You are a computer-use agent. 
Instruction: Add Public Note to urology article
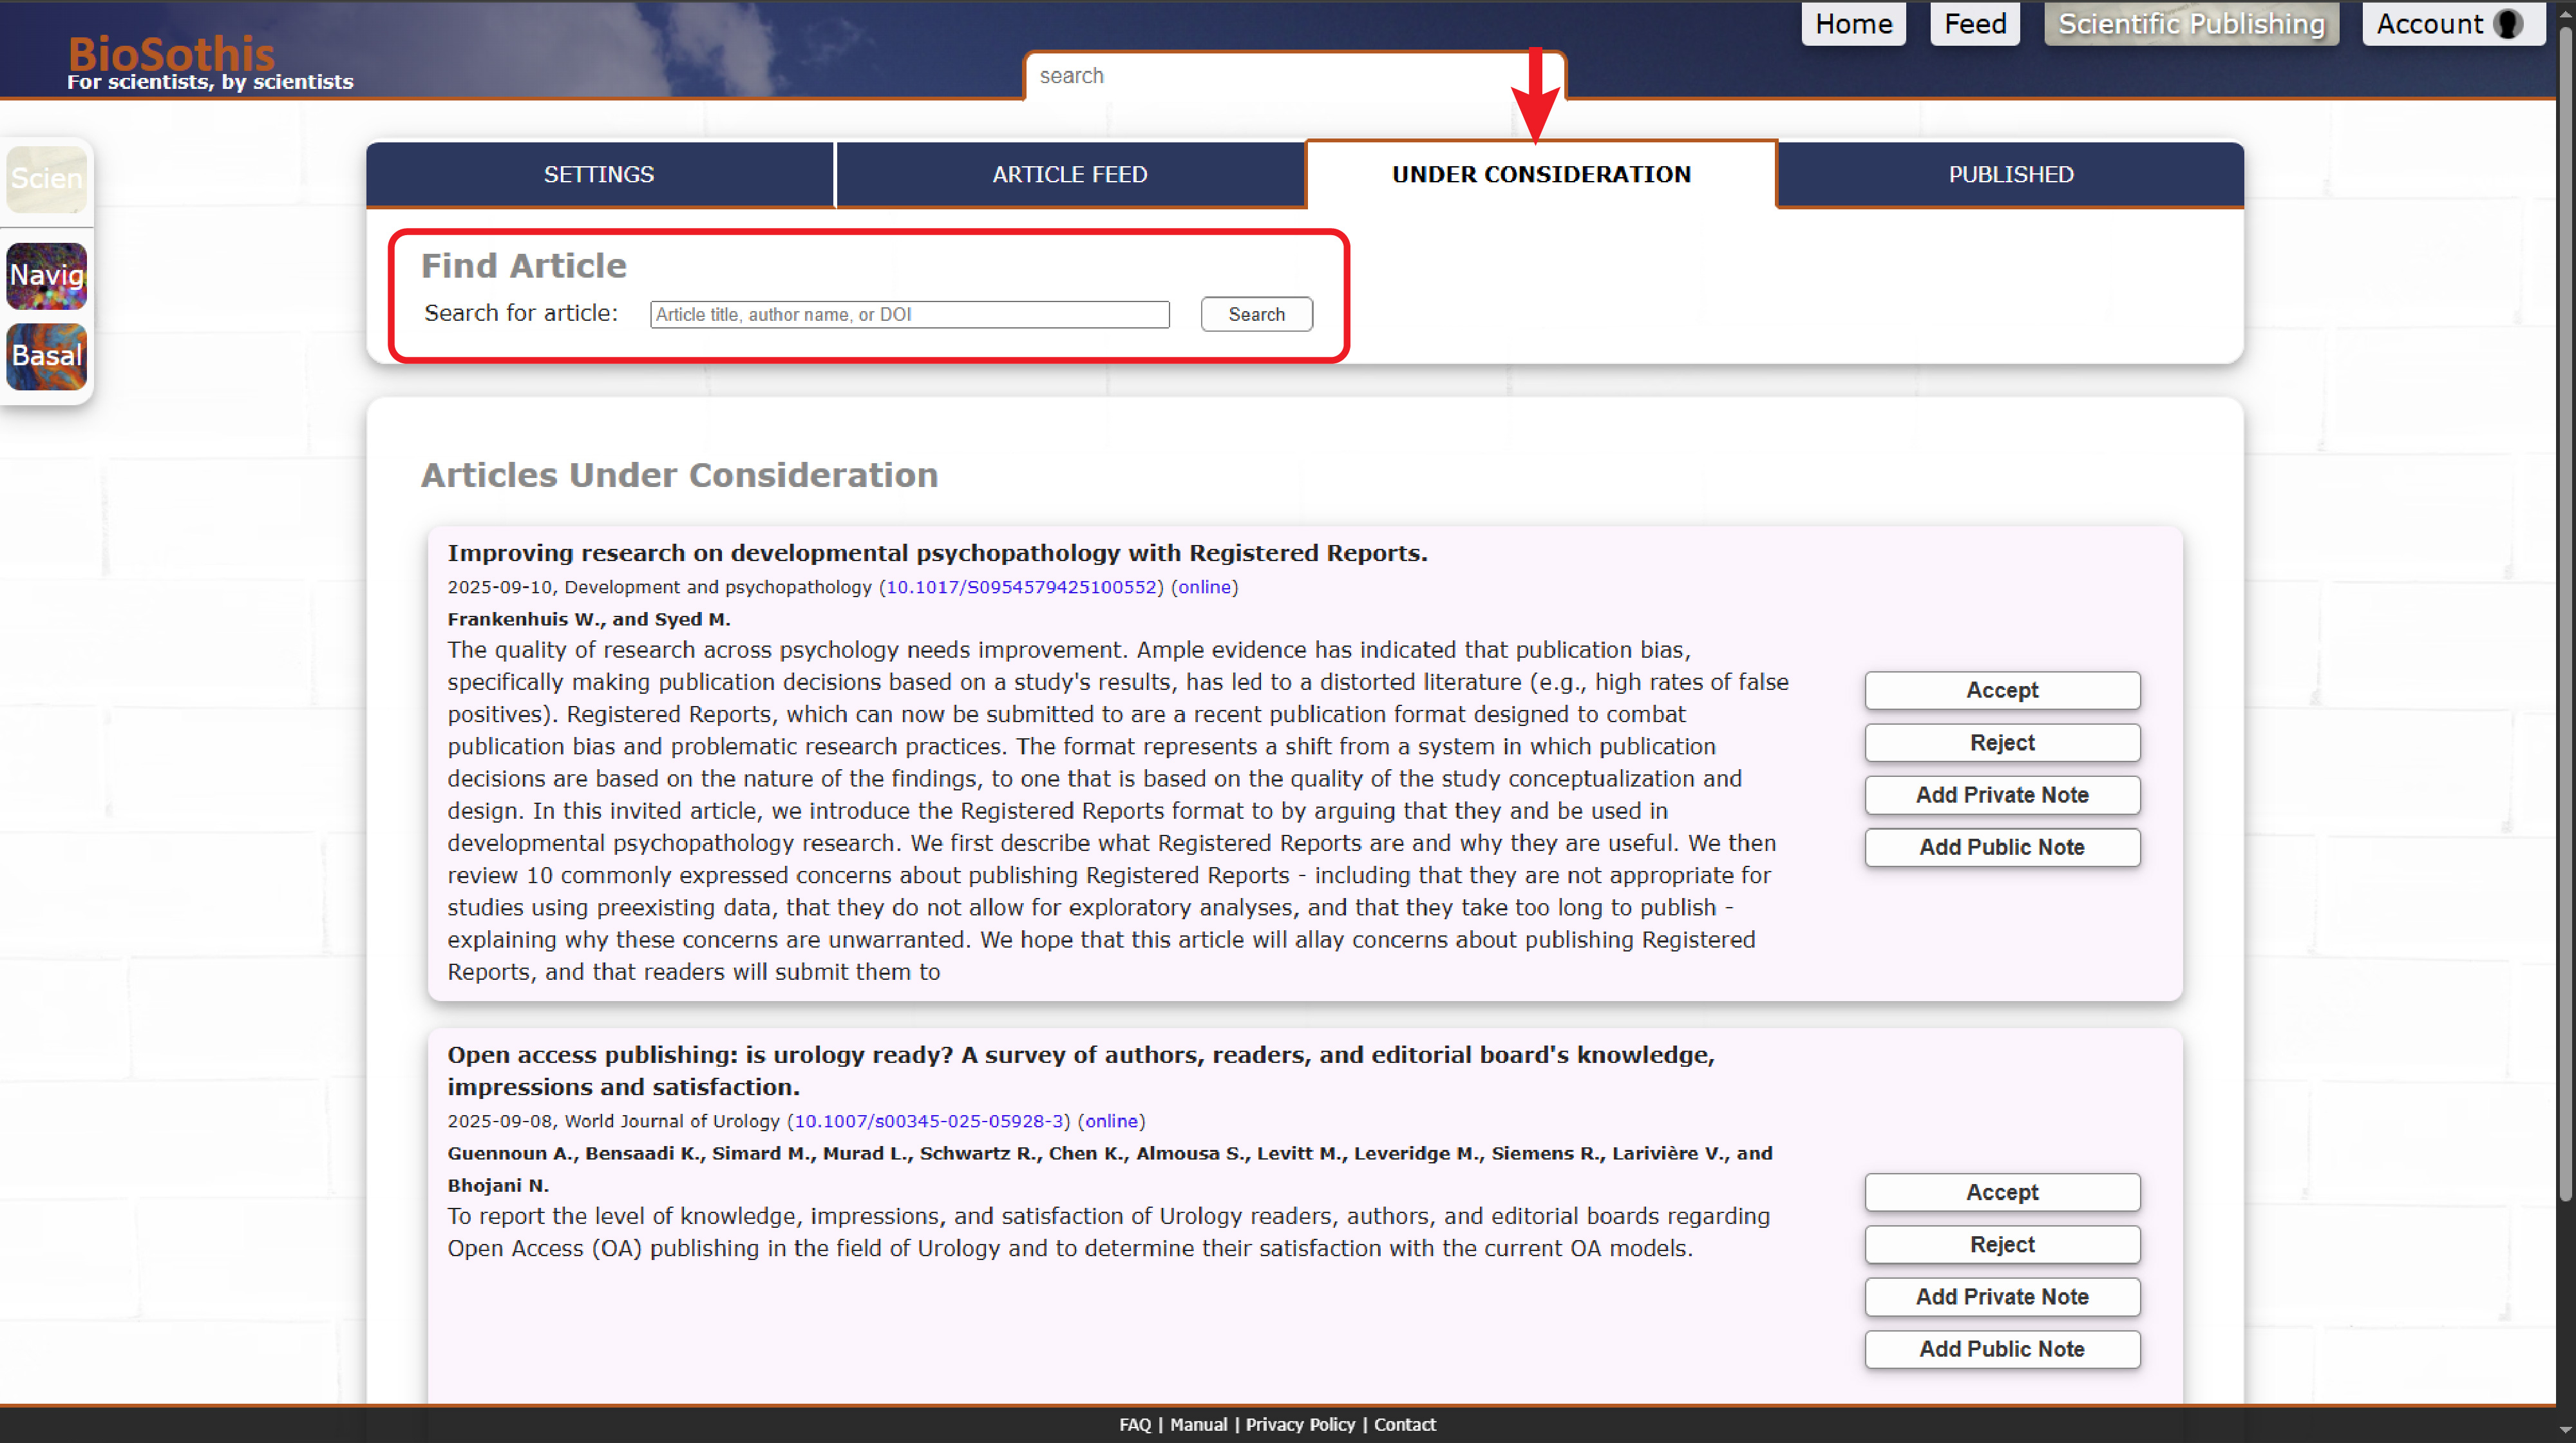coord(2001,1349)
